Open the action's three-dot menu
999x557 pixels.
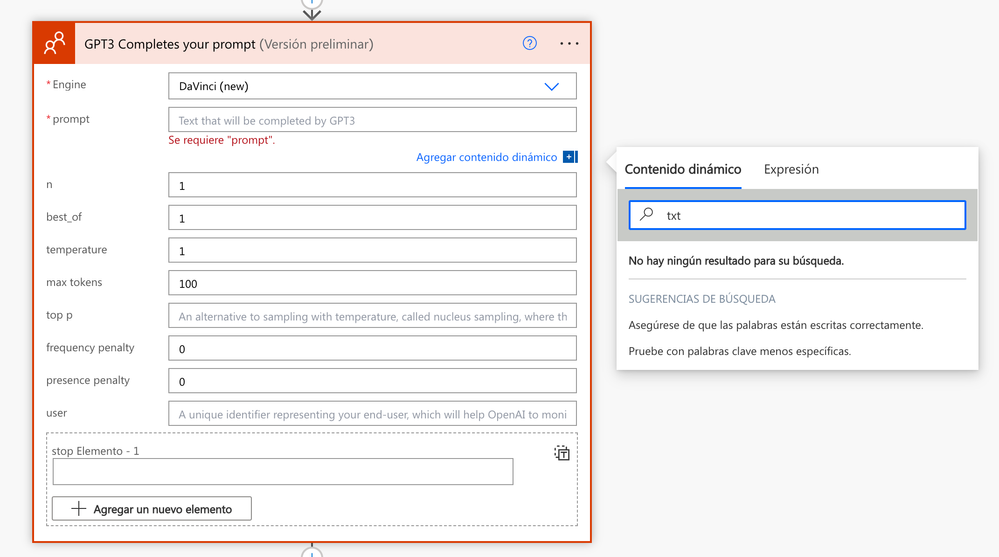[x=569, y=43]
